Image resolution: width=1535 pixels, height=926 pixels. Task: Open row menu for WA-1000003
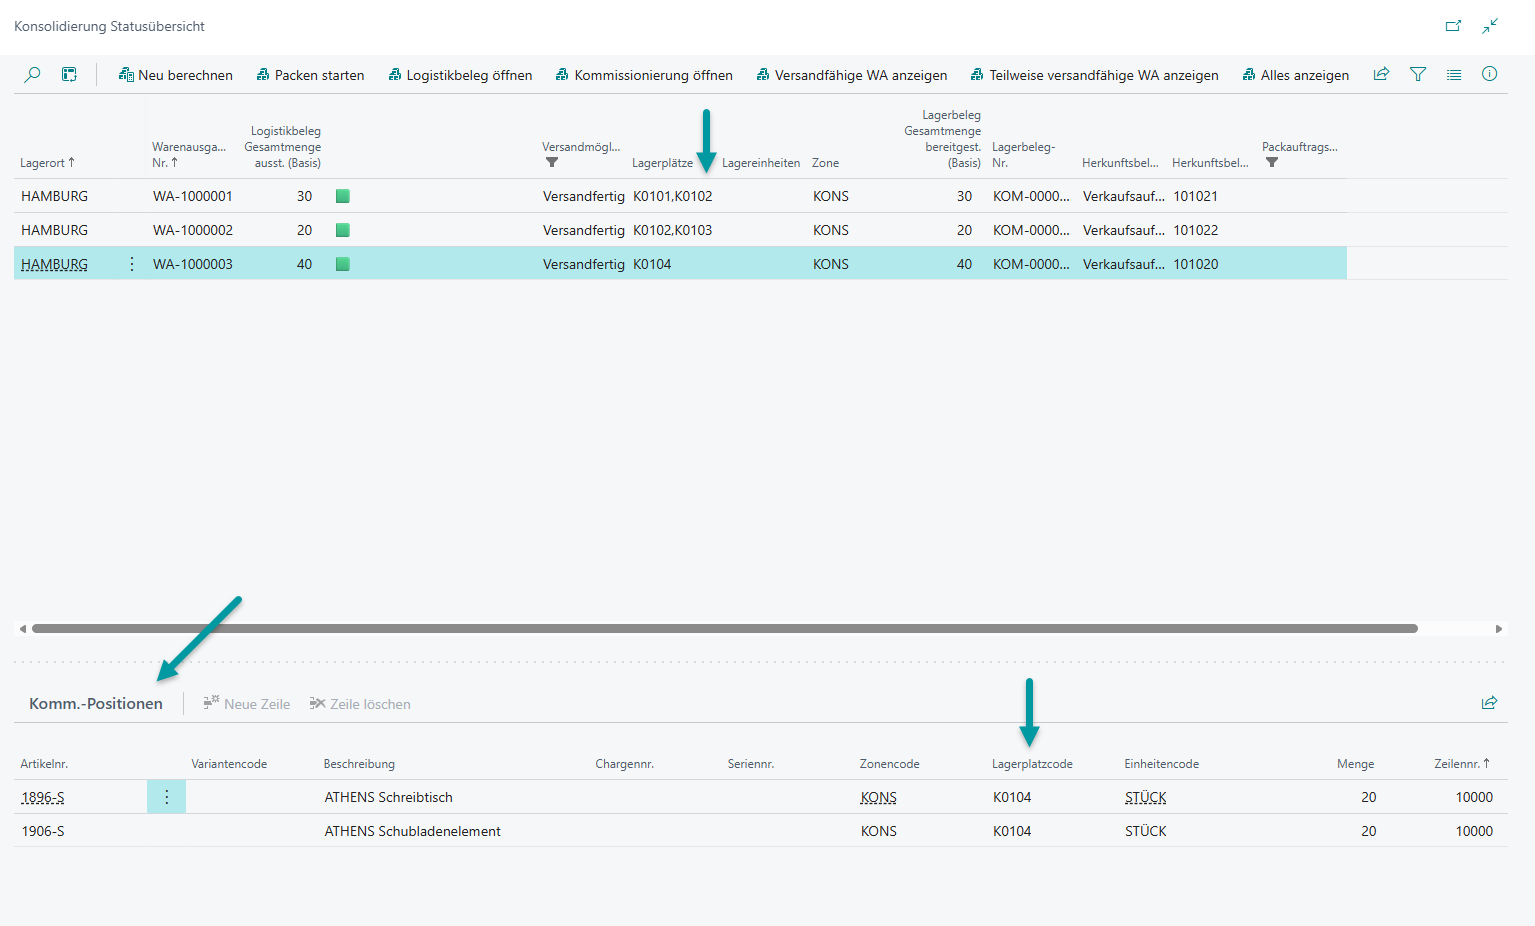pos(132,264)
